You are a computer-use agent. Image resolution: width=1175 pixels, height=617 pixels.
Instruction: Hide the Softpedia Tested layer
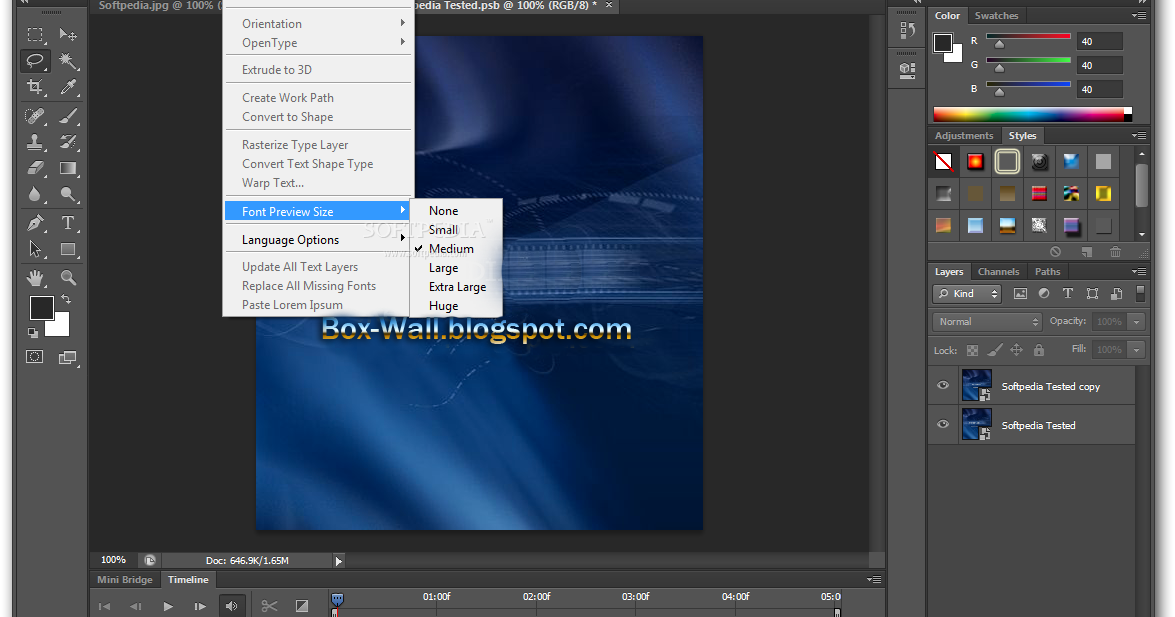(943, 424)
